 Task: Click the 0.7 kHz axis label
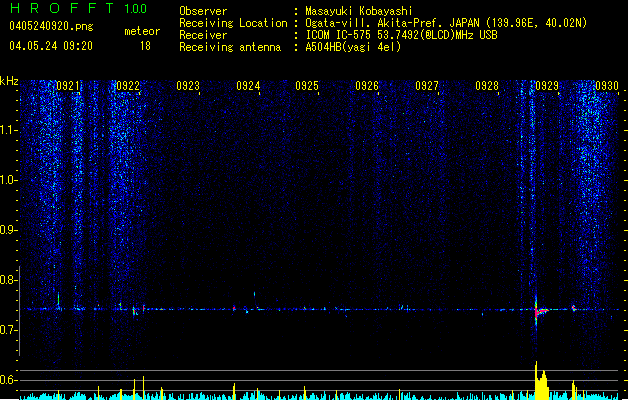point(8,330)
